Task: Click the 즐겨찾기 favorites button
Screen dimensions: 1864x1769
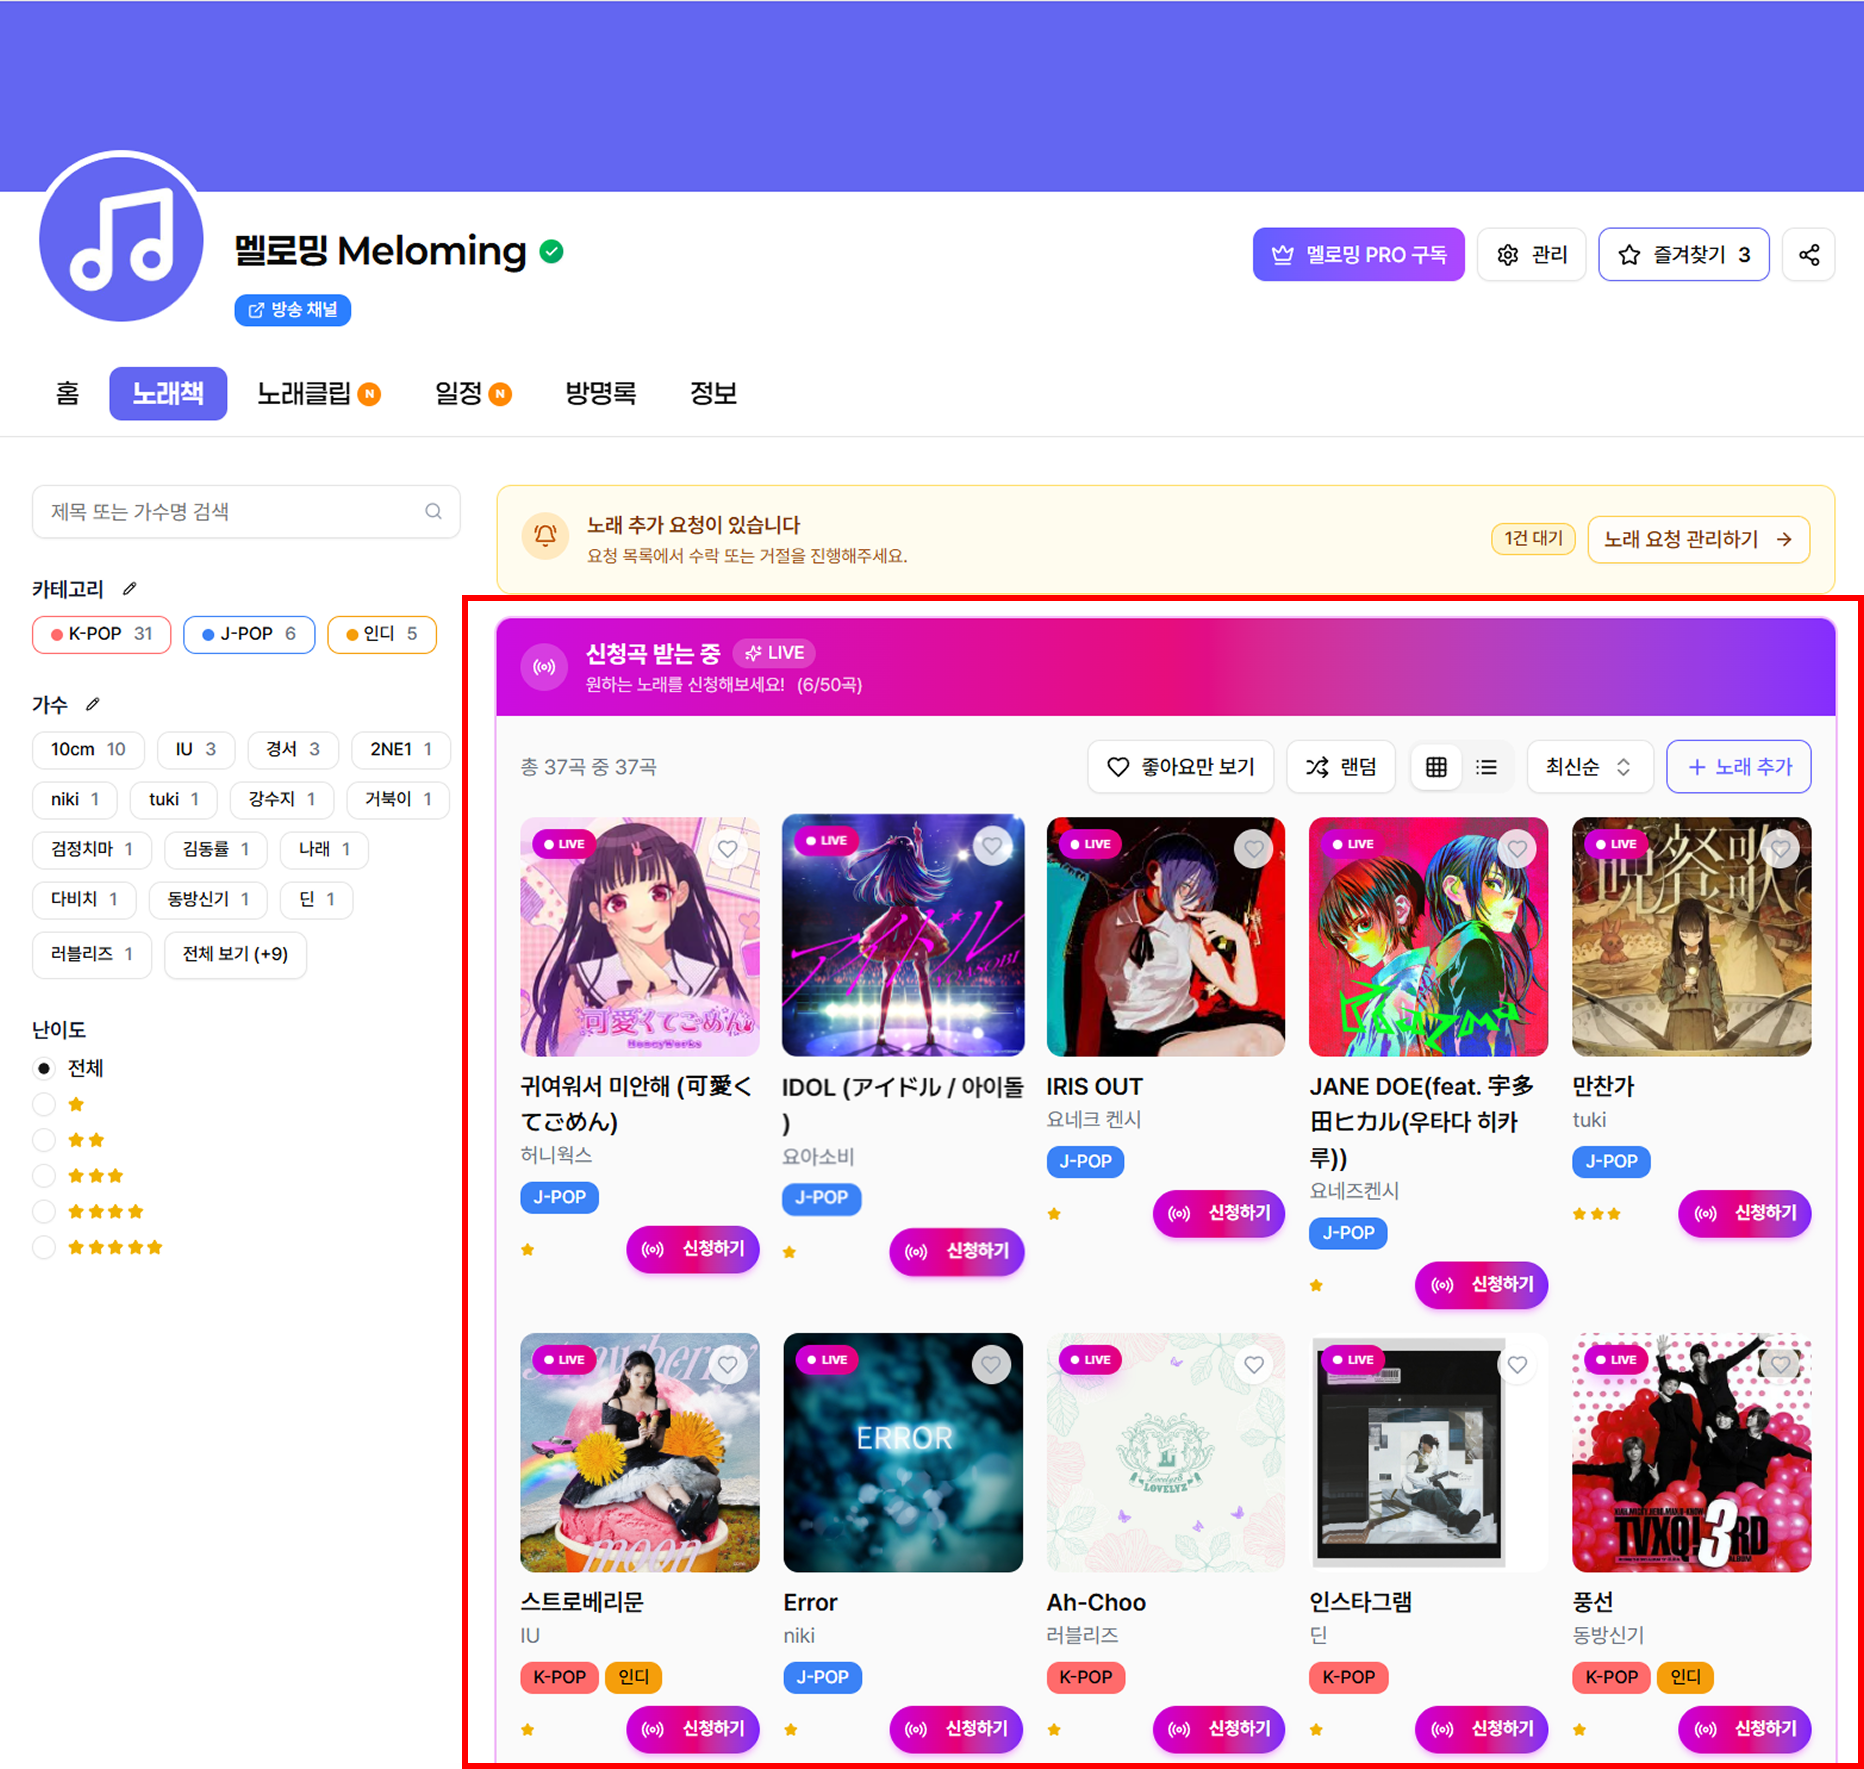Action: coord(1684,255)
